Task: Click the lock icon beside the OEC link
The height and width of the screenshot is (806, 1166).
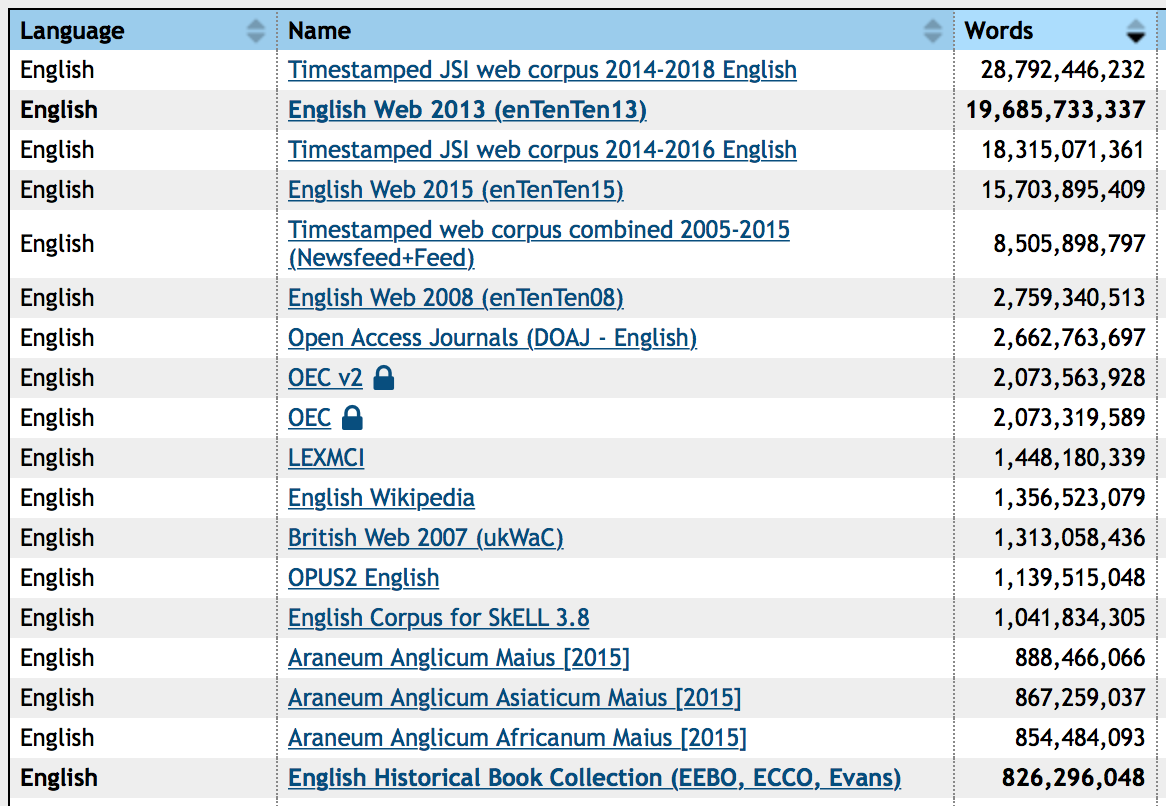Action: click(352, 418)
